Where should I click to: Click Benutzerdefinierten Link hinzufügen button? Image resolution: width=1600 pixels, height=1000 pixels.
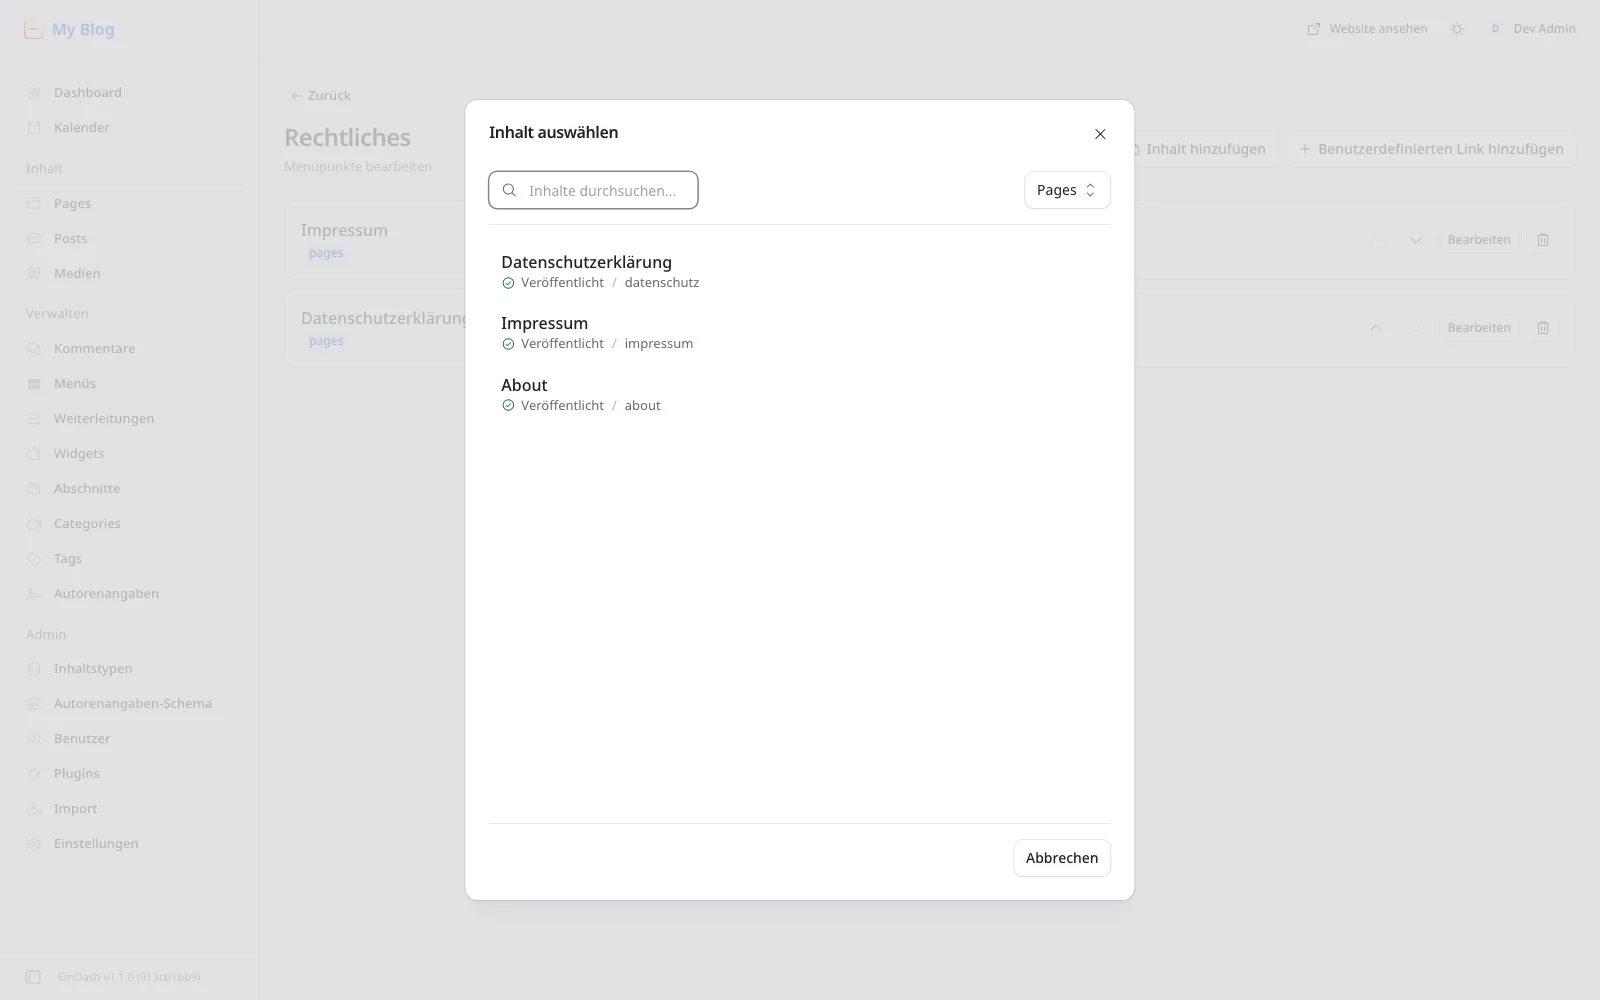pyautogui.click(x=1431, y=149)
